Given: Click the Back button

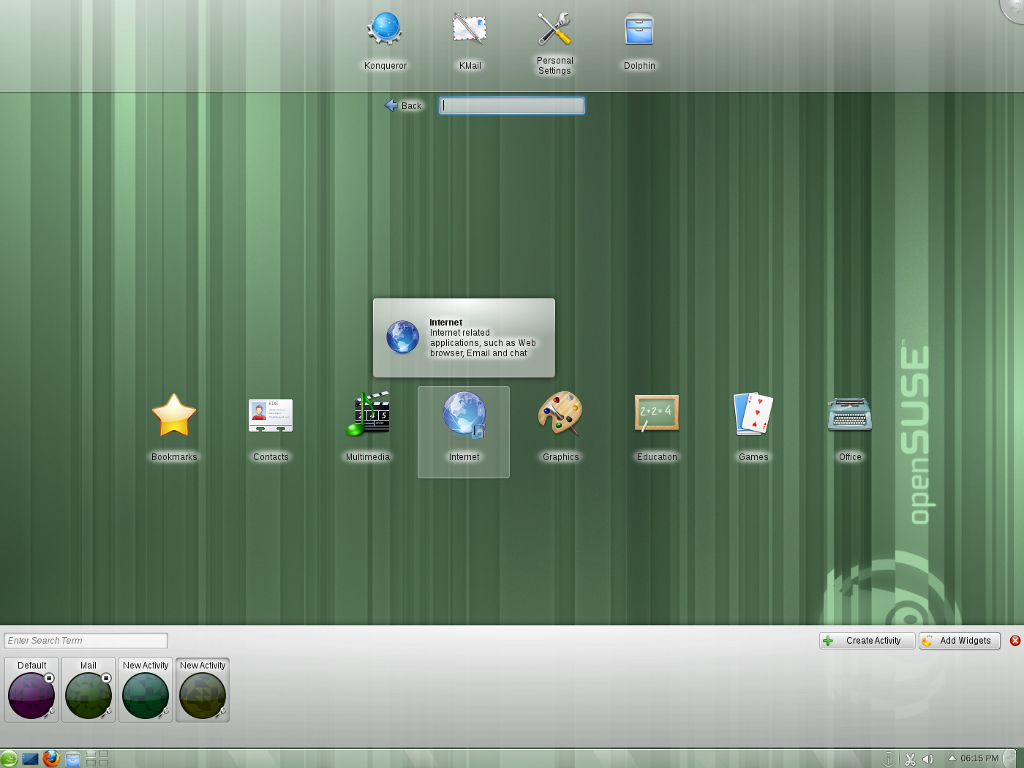Looking at the screenshot, I should coord(404,106).
